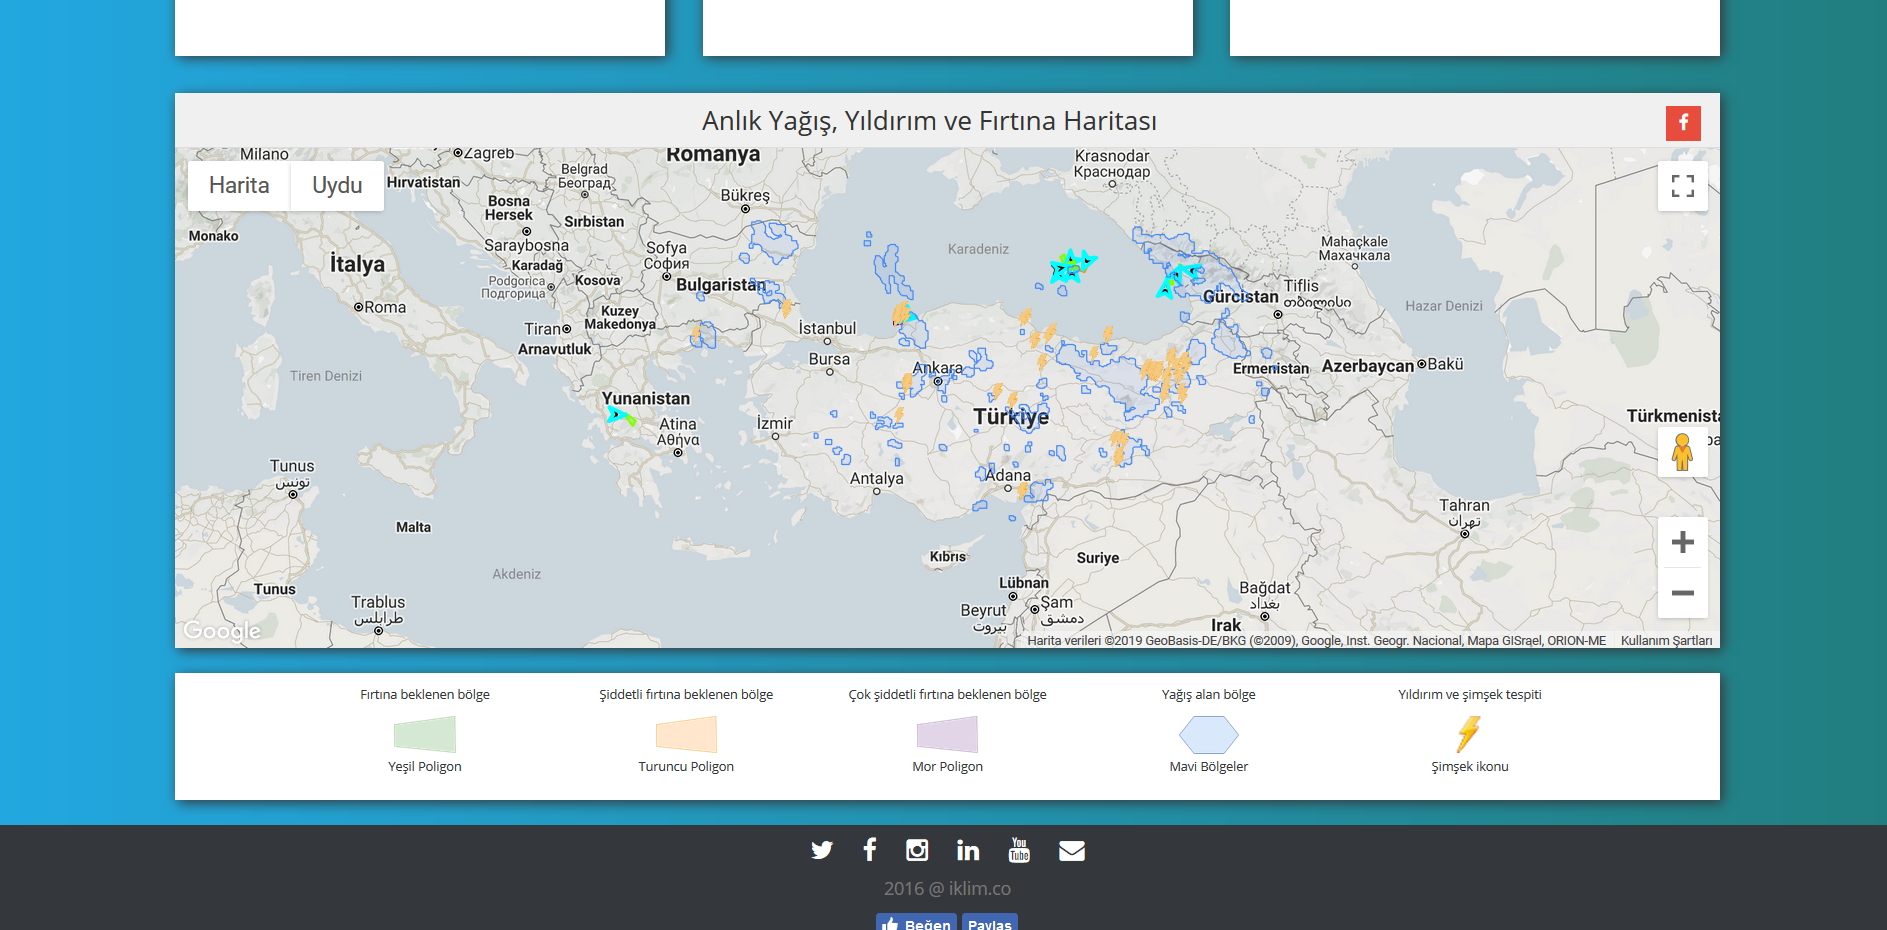Click the Bursa city label

[829, 359]
